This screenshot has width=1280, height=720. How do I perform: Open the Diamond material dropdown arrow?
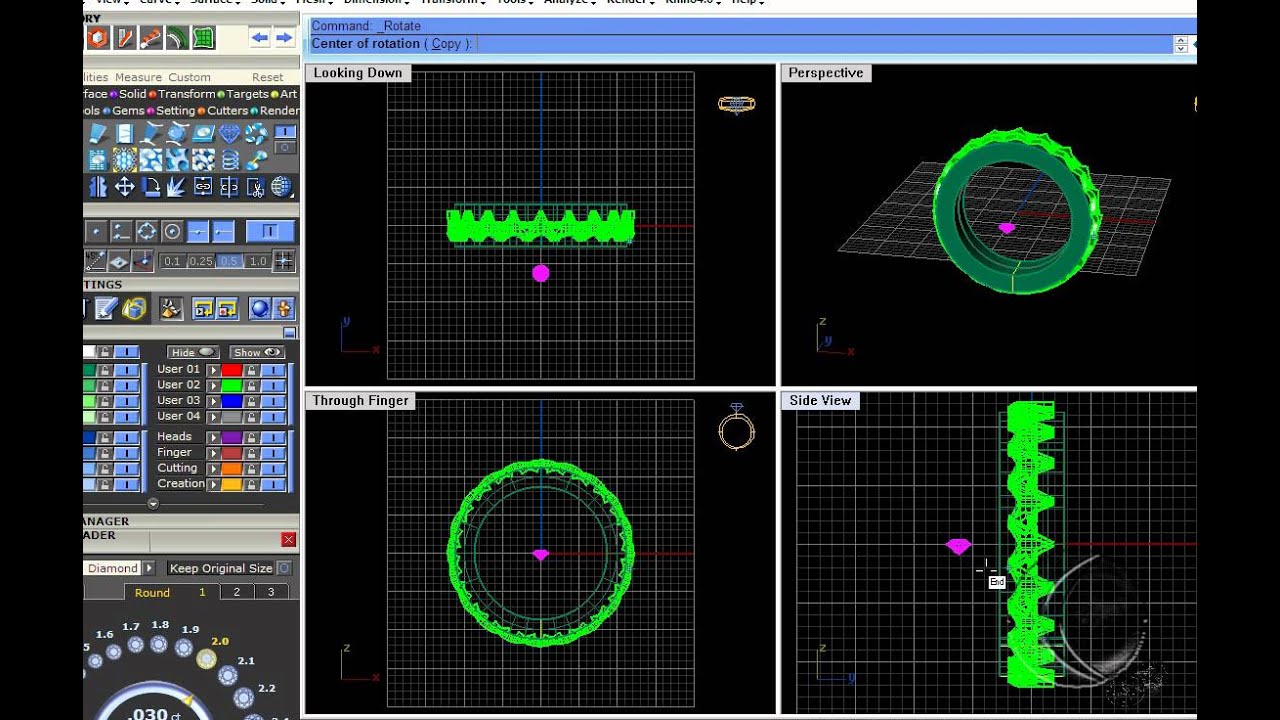tap(149, 568)
